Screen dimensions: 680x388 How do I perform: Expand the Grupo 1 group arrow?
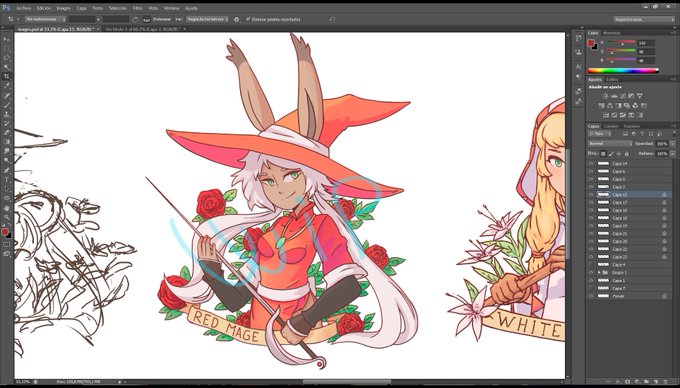point(599,272)
